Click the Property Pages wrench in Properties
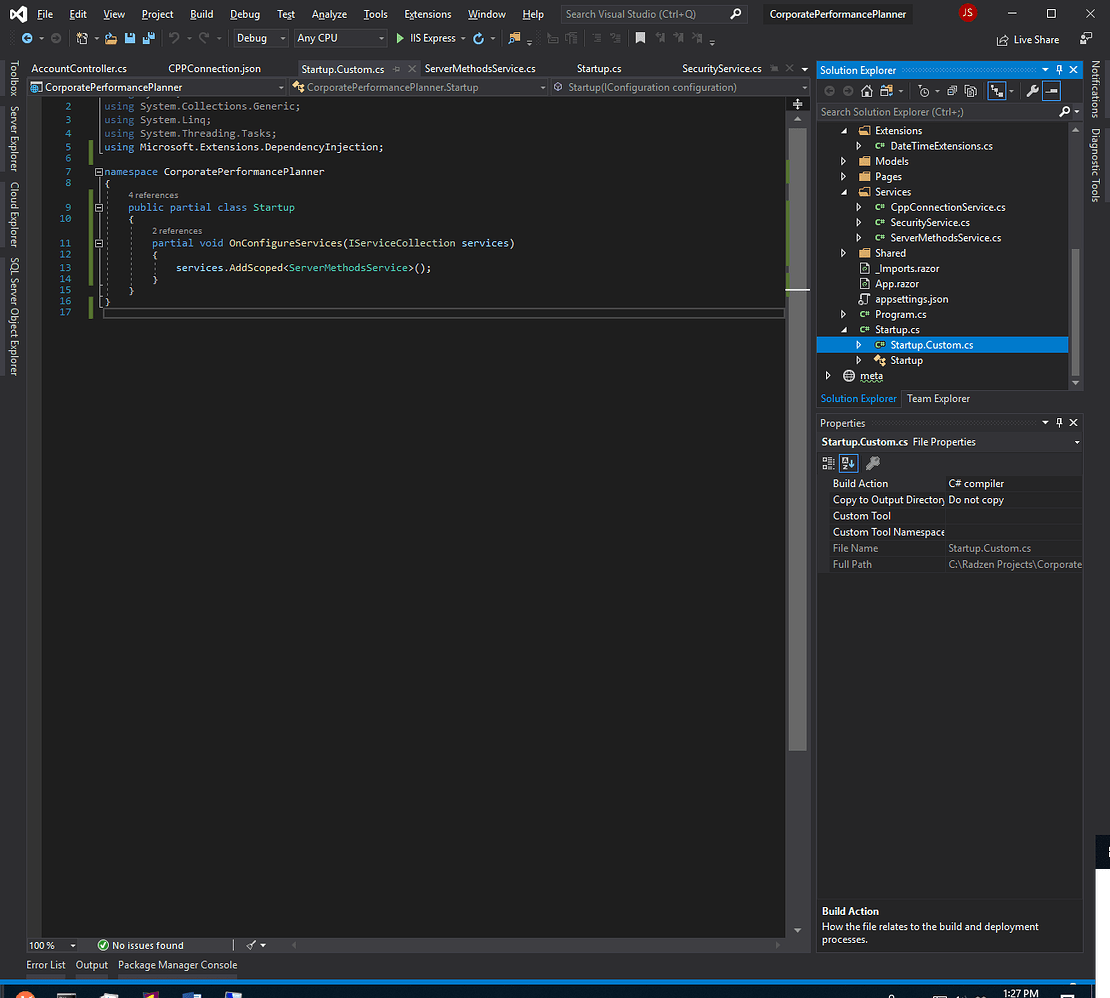The image size is (1110, 998). (873, 463)
